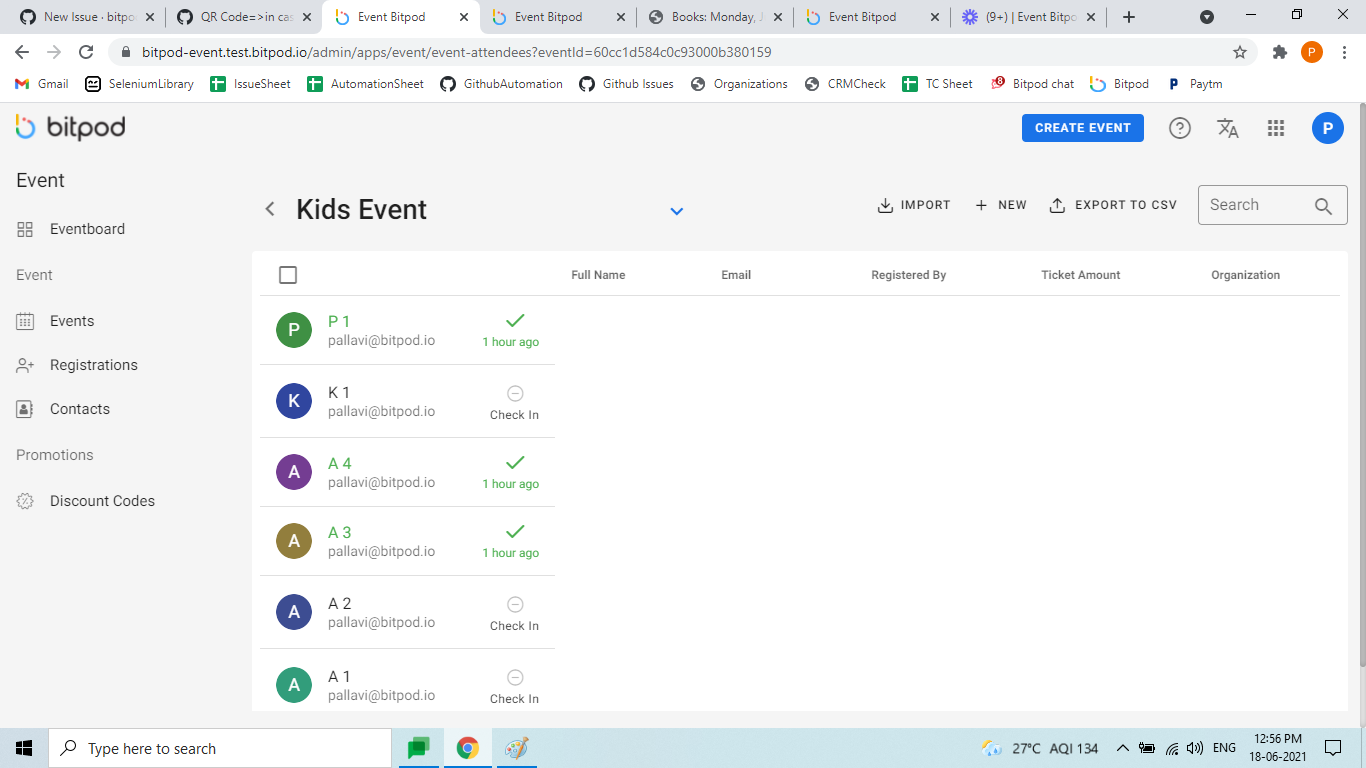Viewport: 1366px width, 768px height.
Task: Click the Discount Codes badge icon
Action: tap(26, 501)
